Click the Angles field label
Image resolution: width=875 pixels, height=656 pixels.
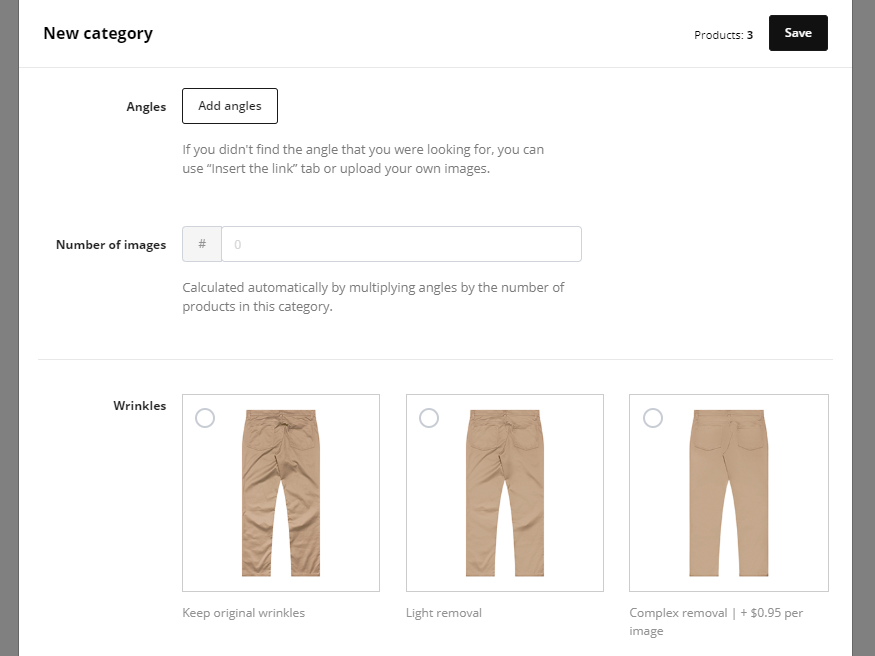tap(146, 107)
